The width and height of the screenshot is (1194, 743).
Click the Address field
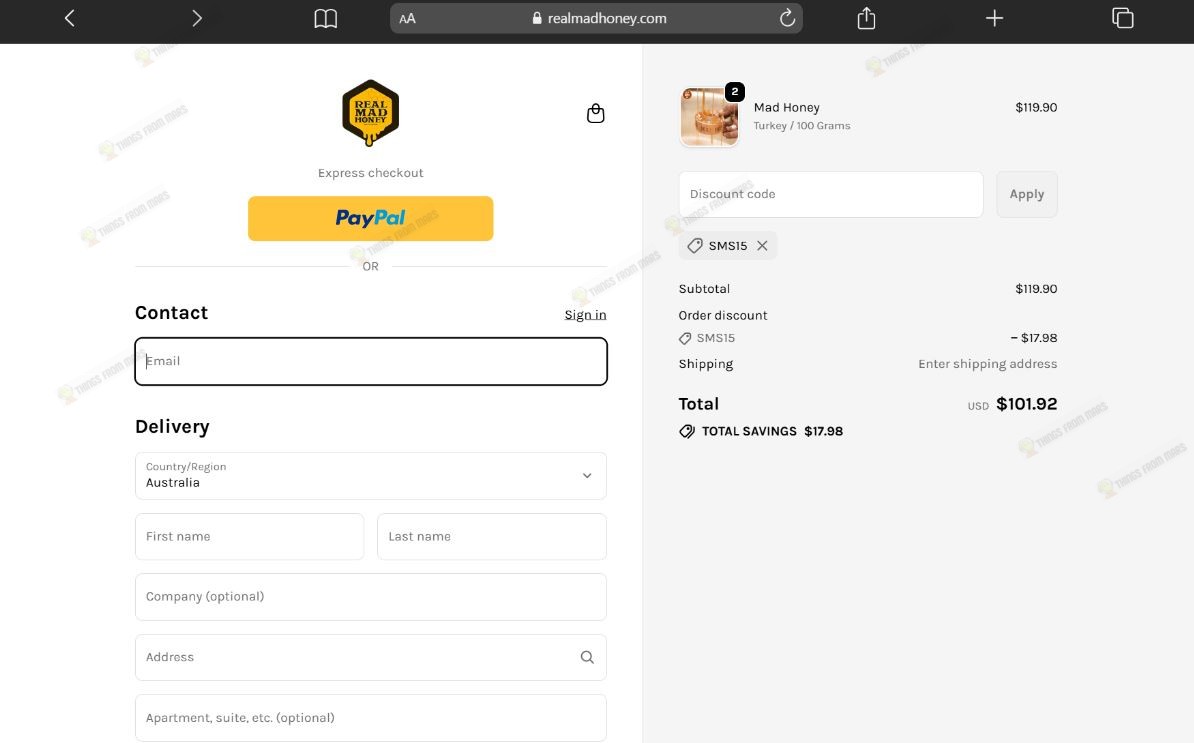pyautogui.click(x=371, y=657)
